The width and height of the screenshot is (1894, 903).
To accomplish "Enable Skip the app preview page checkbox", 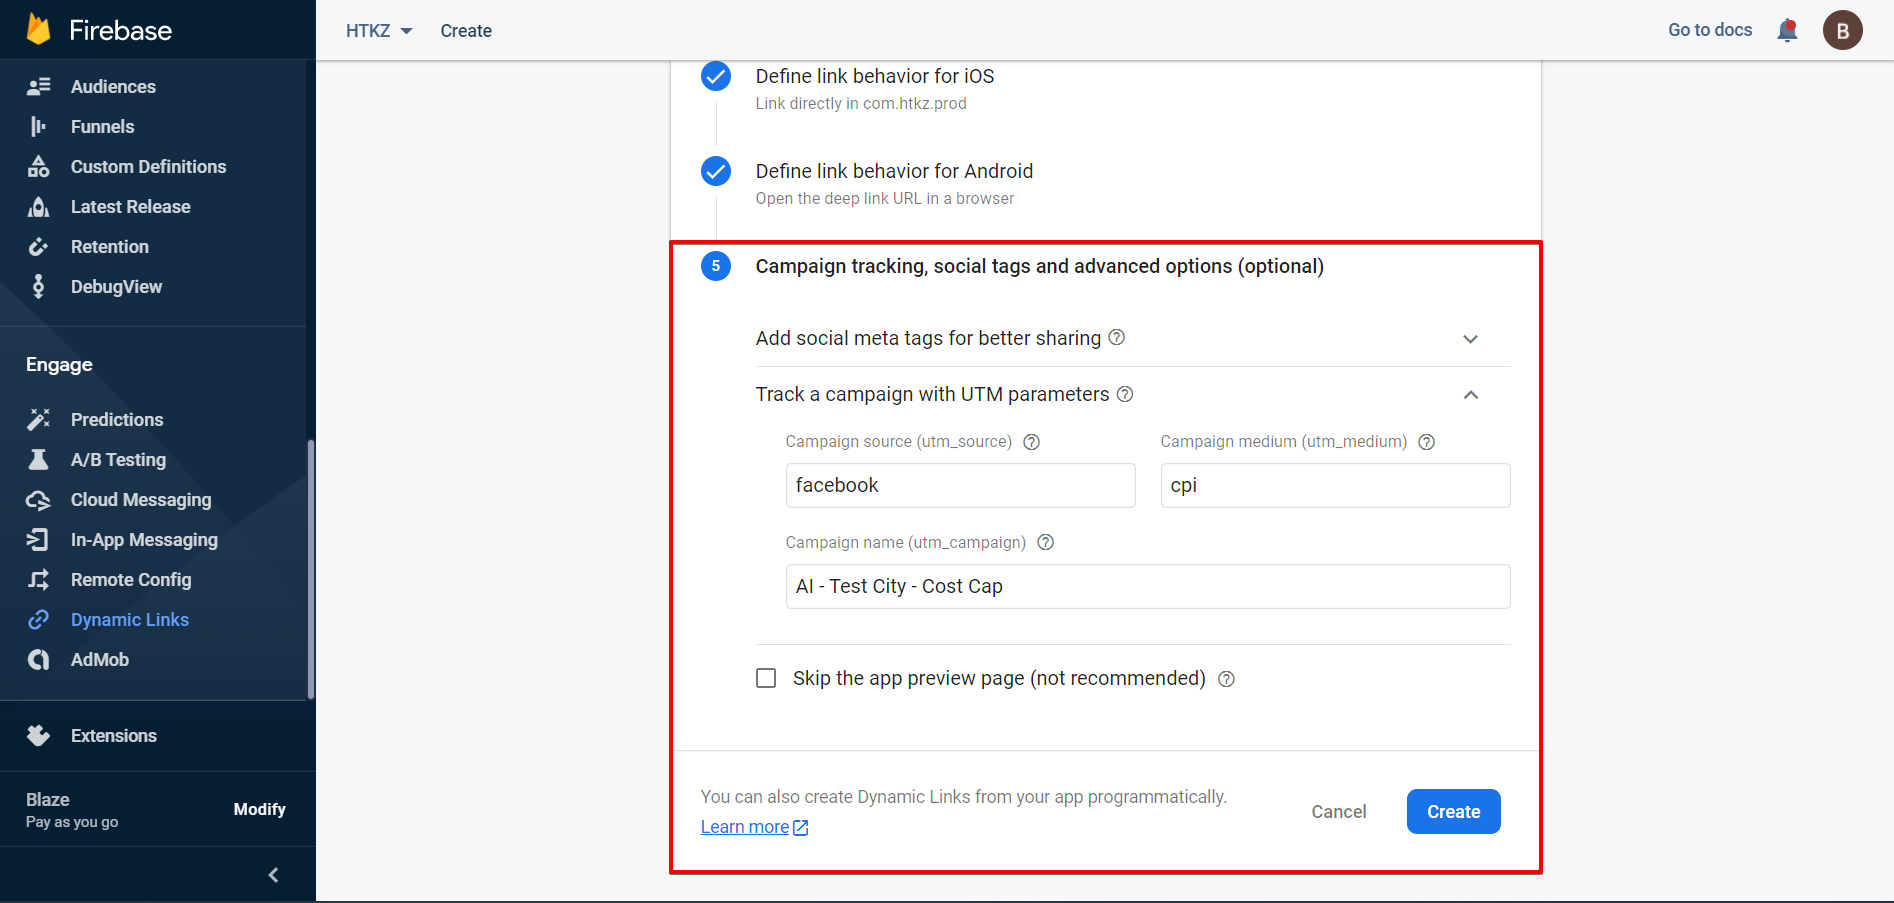I will [766, 678].
